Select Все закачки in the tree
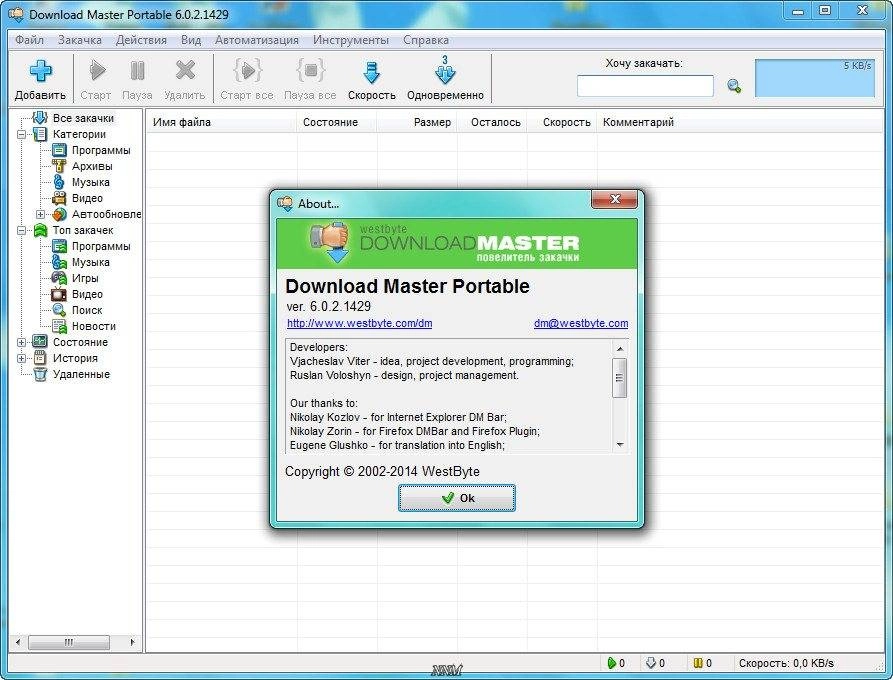 (x=83, y=118)
